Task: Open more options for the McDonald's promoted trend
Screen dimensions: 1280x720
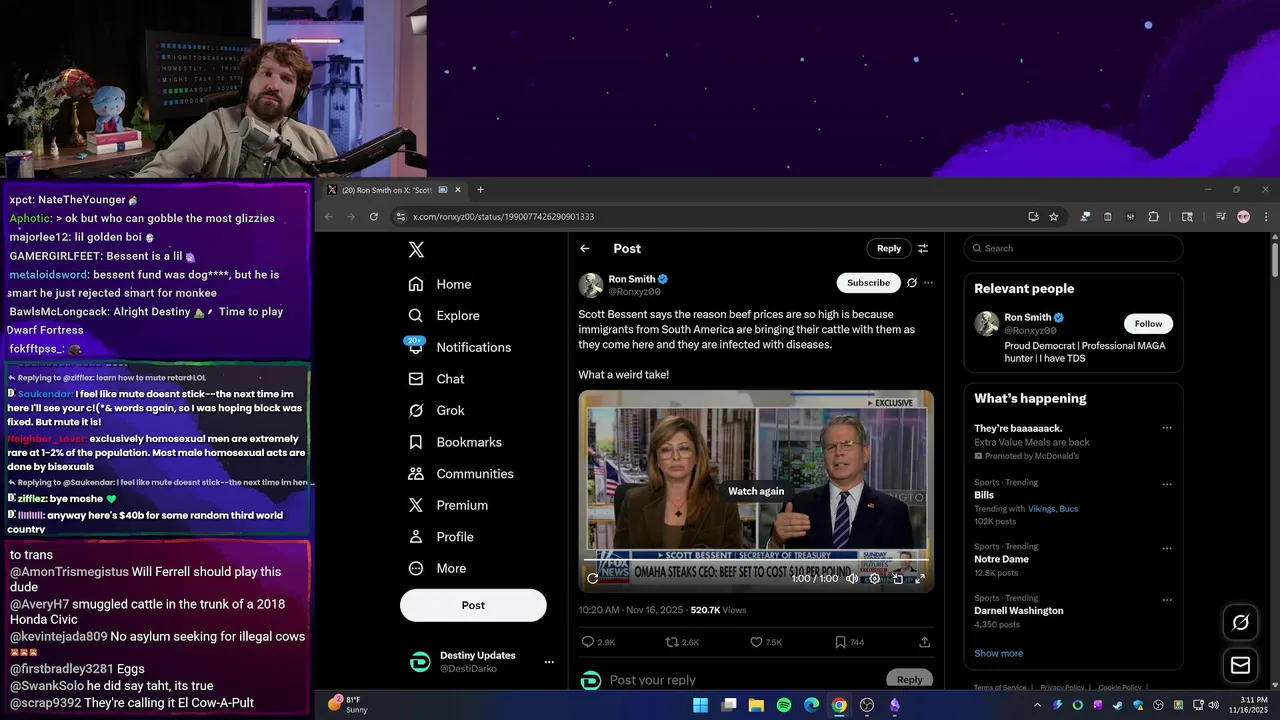Action: click(x=1166, y=429)
